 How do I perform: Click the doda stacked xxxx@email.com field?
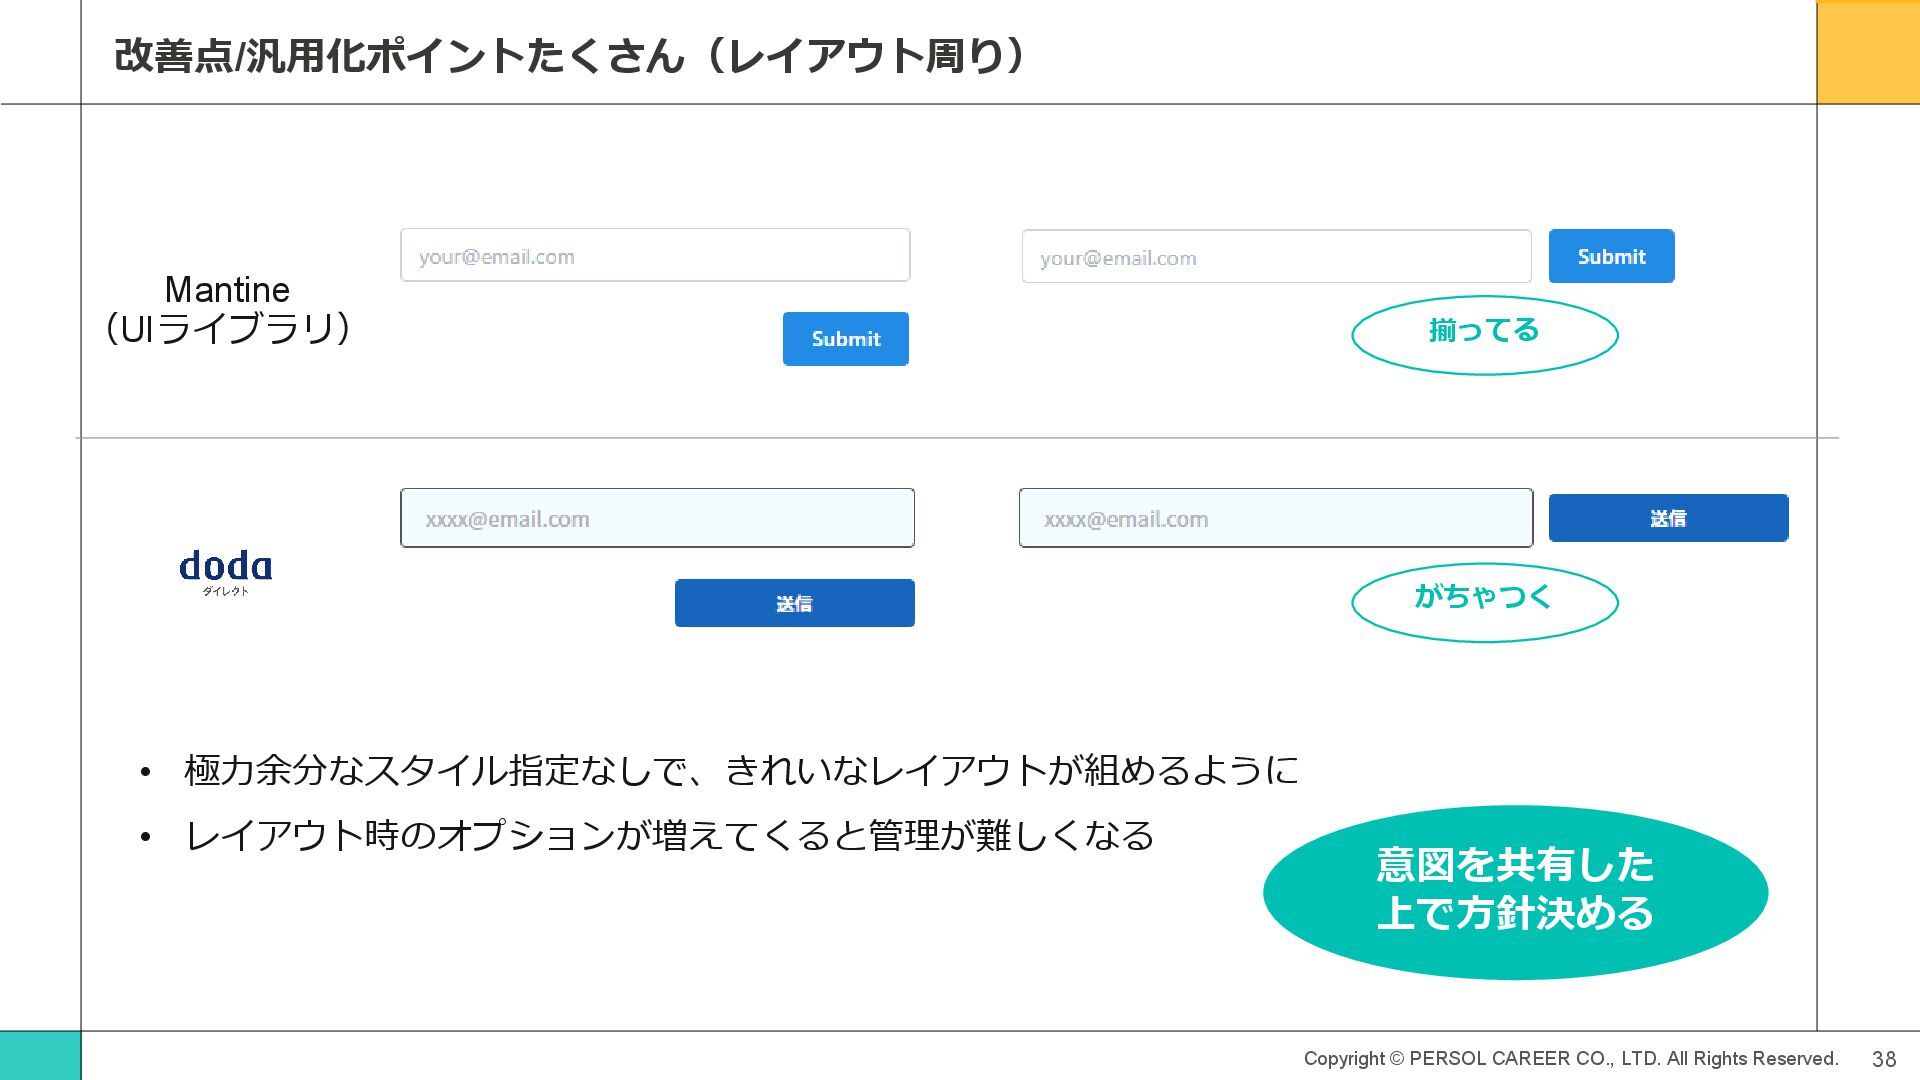click(x=657, y=518)
